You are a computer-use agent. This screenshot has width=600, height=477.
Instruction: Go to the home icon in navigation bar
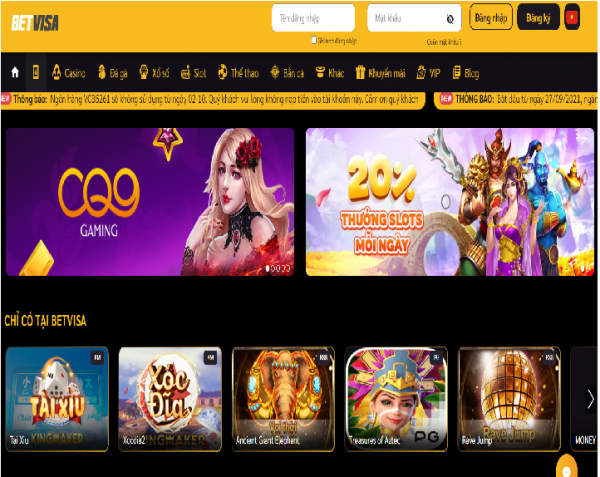click(15, 72)
